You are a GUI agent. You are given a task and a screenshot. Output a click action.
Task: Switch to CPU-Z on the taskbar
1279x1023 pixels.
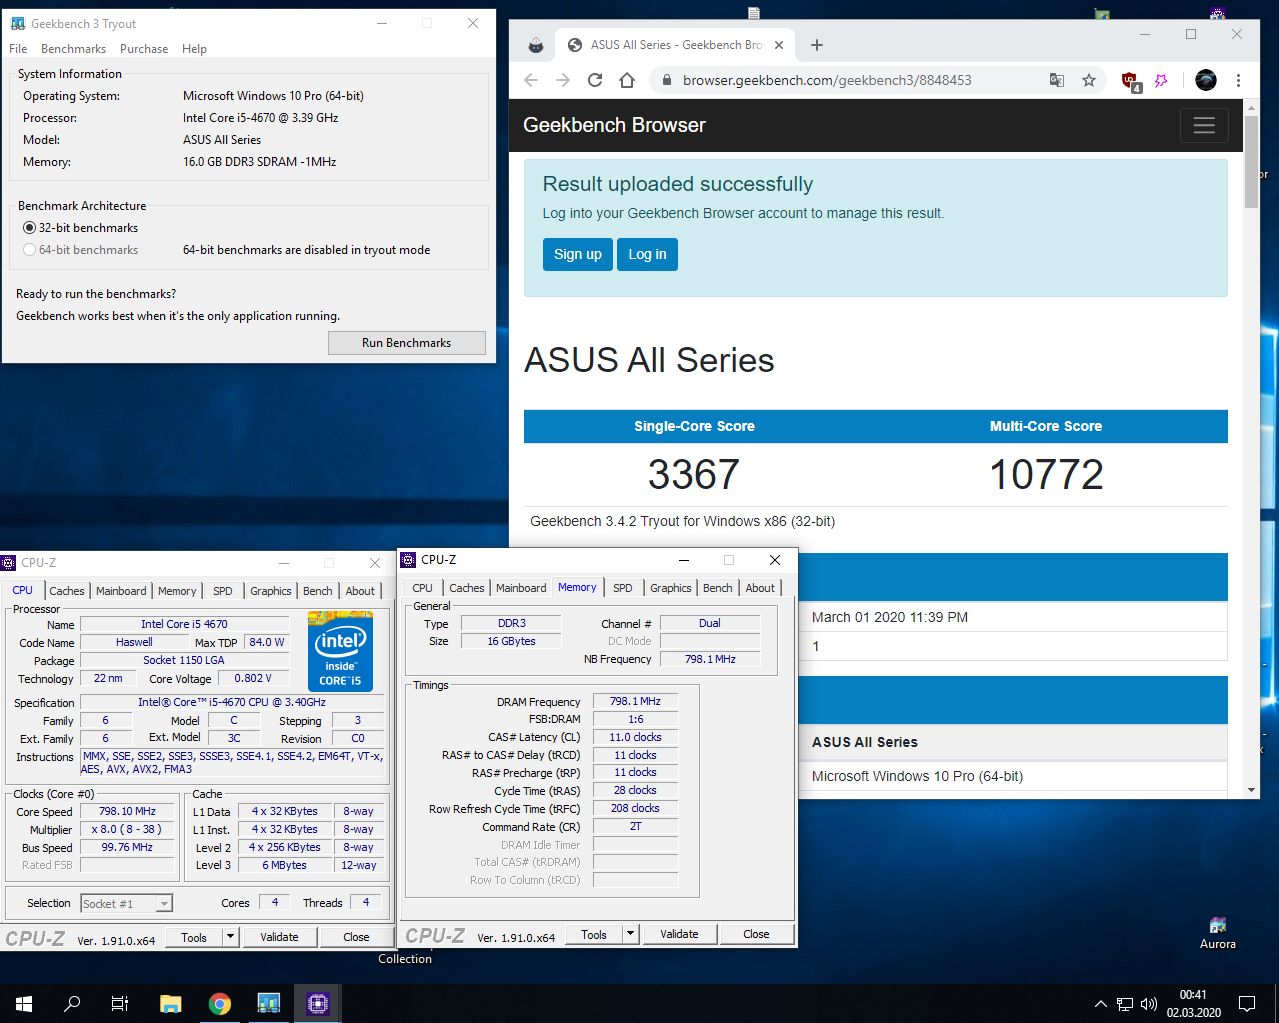pyautogui.click(x=318, y=1003)
